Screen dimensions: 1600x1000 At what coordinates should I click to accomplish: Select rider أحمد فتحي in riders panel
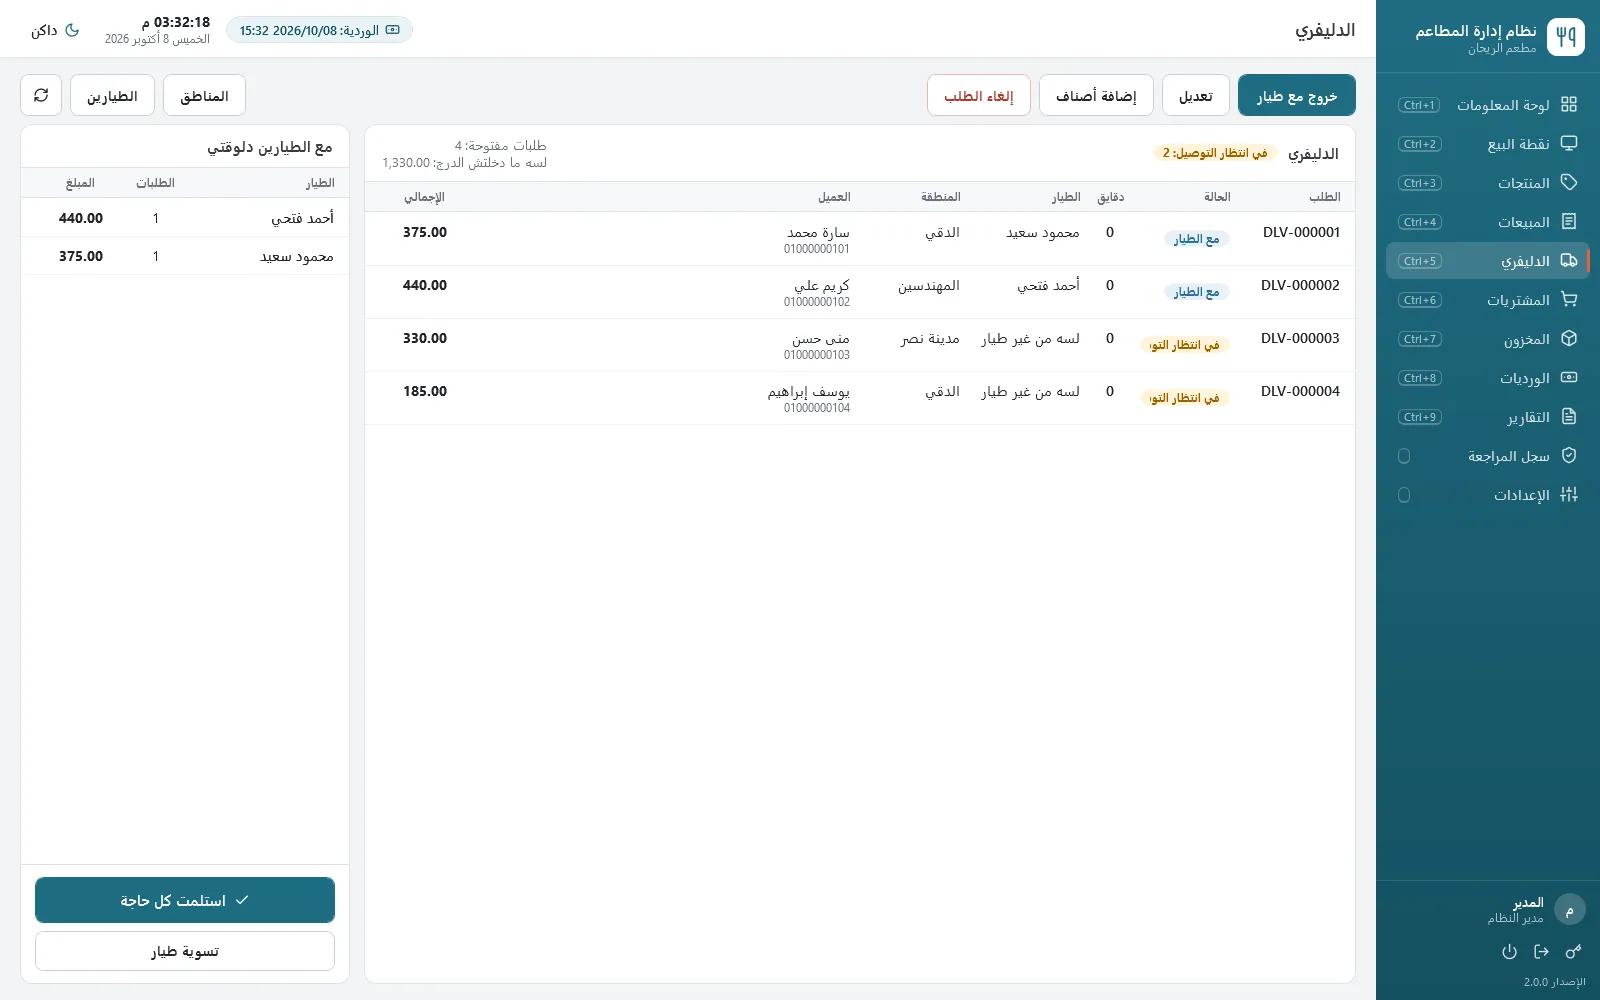[x=185, y=218]
